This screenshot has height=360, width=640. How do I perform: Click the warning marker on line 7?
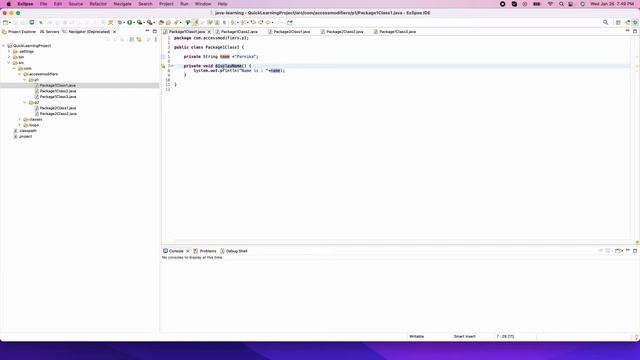coord(163,66)
